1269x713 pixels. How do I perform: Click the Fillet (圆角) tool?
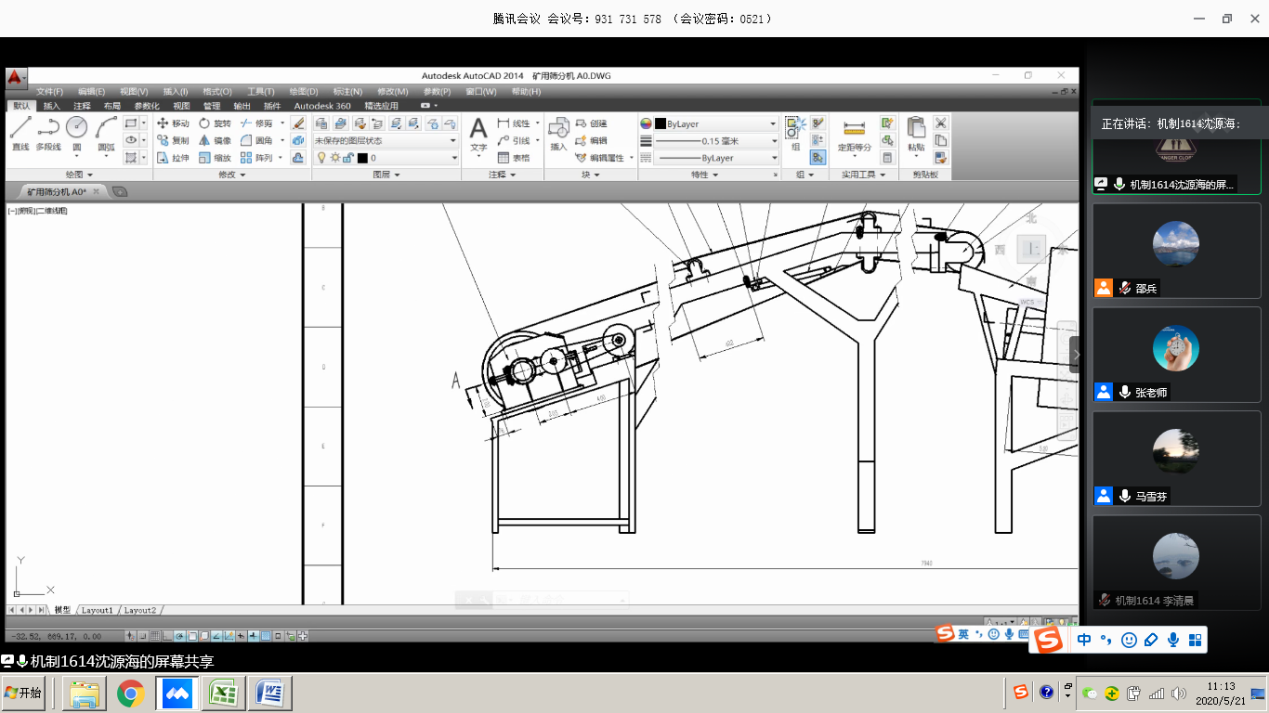(x=256, y=141)
